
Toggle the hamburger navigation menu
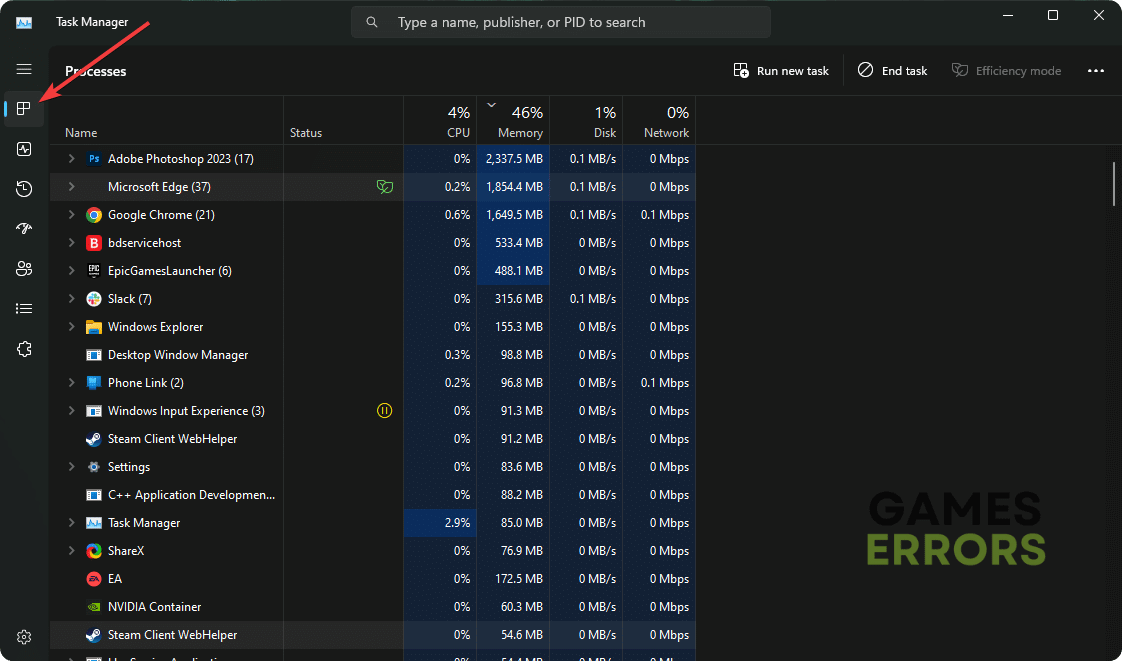click(x=24, y=69)
